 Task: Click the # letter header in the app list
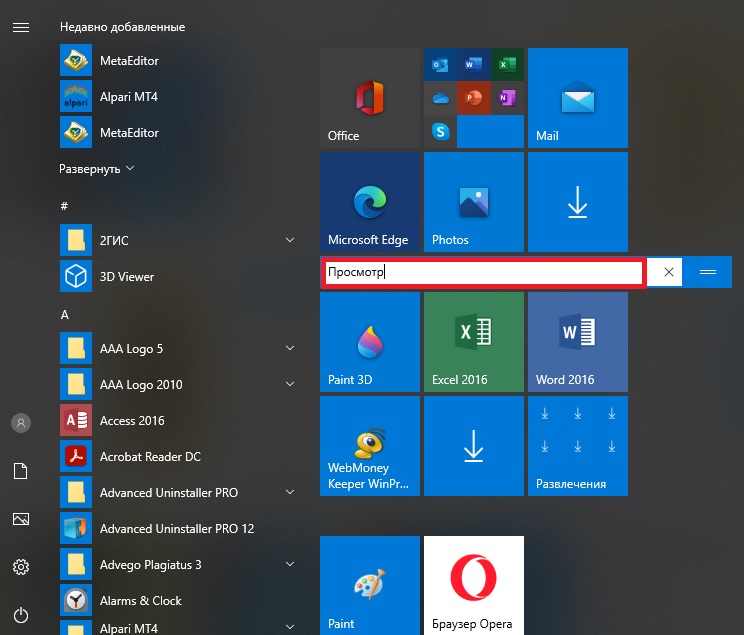pos(64,206)
